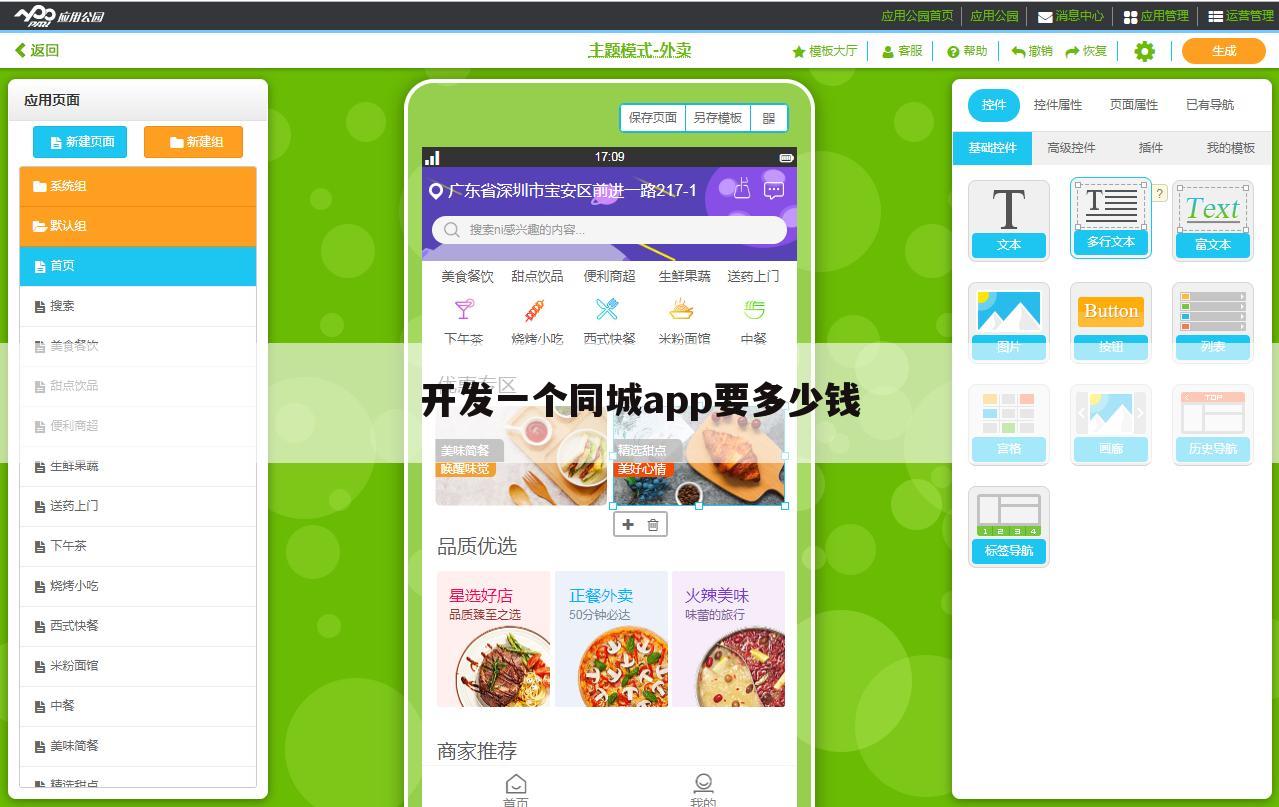Select the 画廊 gallery widget
Image resolution: width=1279 pixels, height=807 pixels.
pyautogui.click(x=1111, y=424)
